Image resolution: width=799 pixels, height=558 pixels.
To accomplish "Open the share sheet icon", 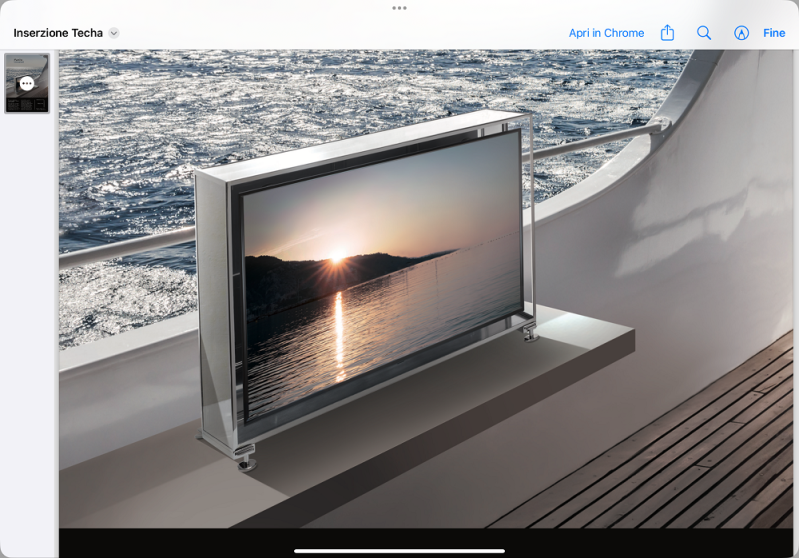I will [667, 33].
